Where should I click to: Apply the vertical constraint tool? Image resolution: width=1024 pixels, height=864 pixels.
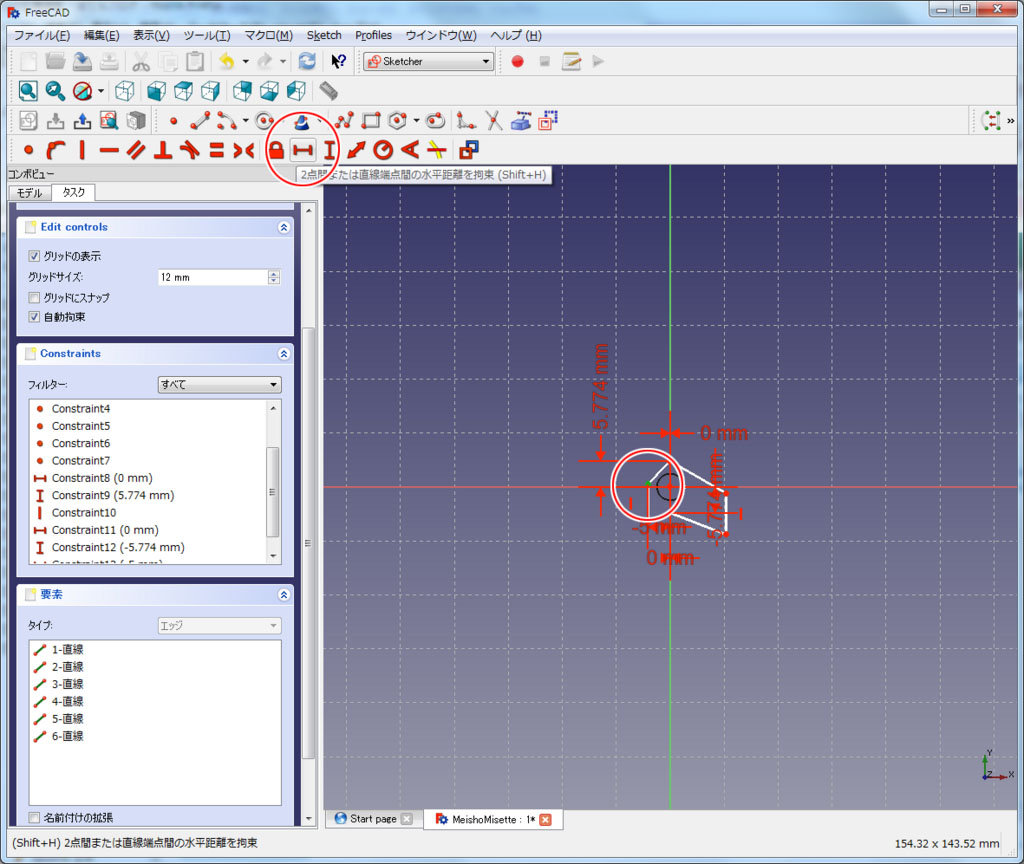pyautogui.click(x=82, y=150)
